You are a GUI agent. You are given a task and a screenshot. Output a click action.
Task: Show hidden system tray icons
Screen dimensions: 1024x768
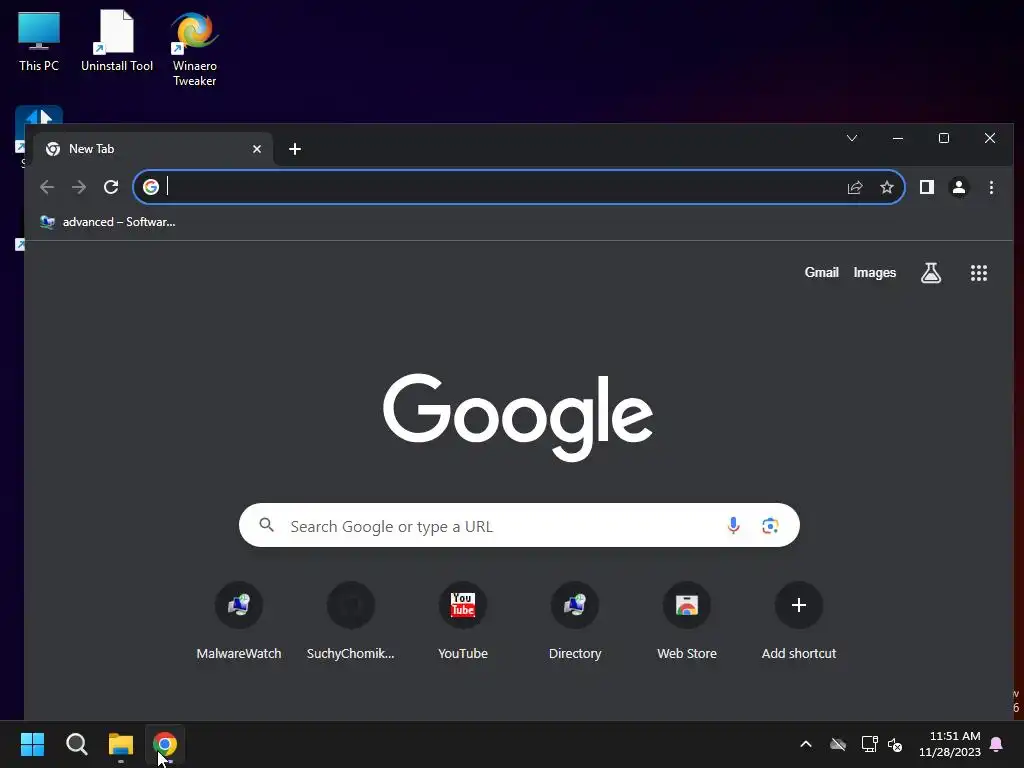(x=806, y=744)
